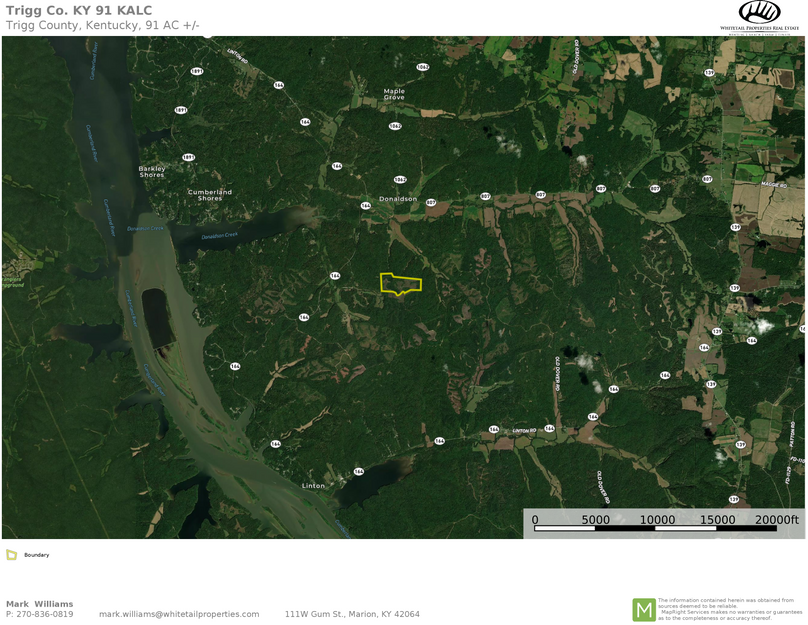This screenshot has width=808, height=625.
Task: Click the Linton town label
Action: click(x=313, y=486)
